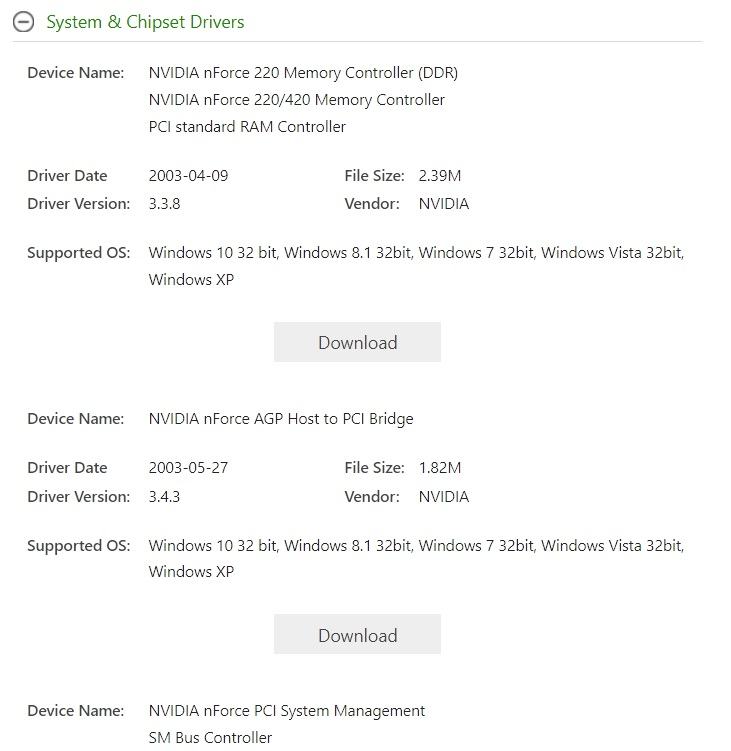The height and width of the screenshot is (751, 731).
Task: Click the System & Chipset Drivers heading text
Action: 145,22
